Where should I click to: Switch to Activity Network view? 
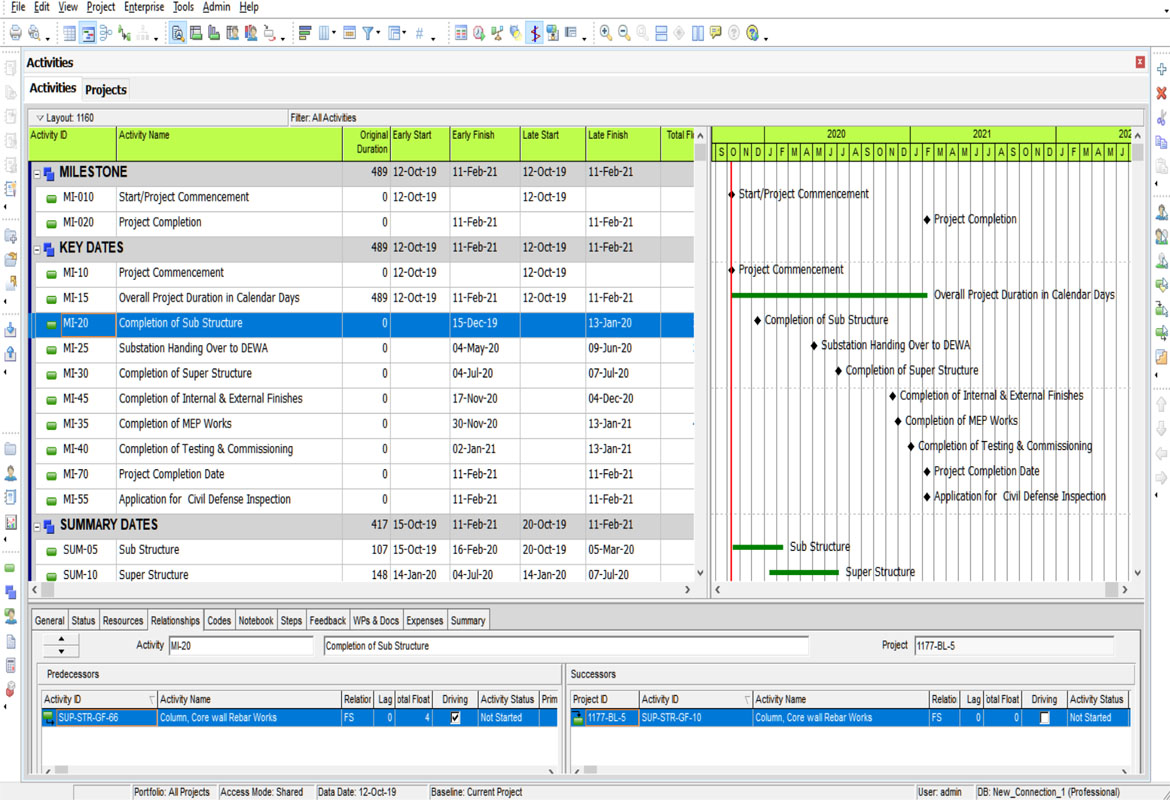(x=105, y=33)
